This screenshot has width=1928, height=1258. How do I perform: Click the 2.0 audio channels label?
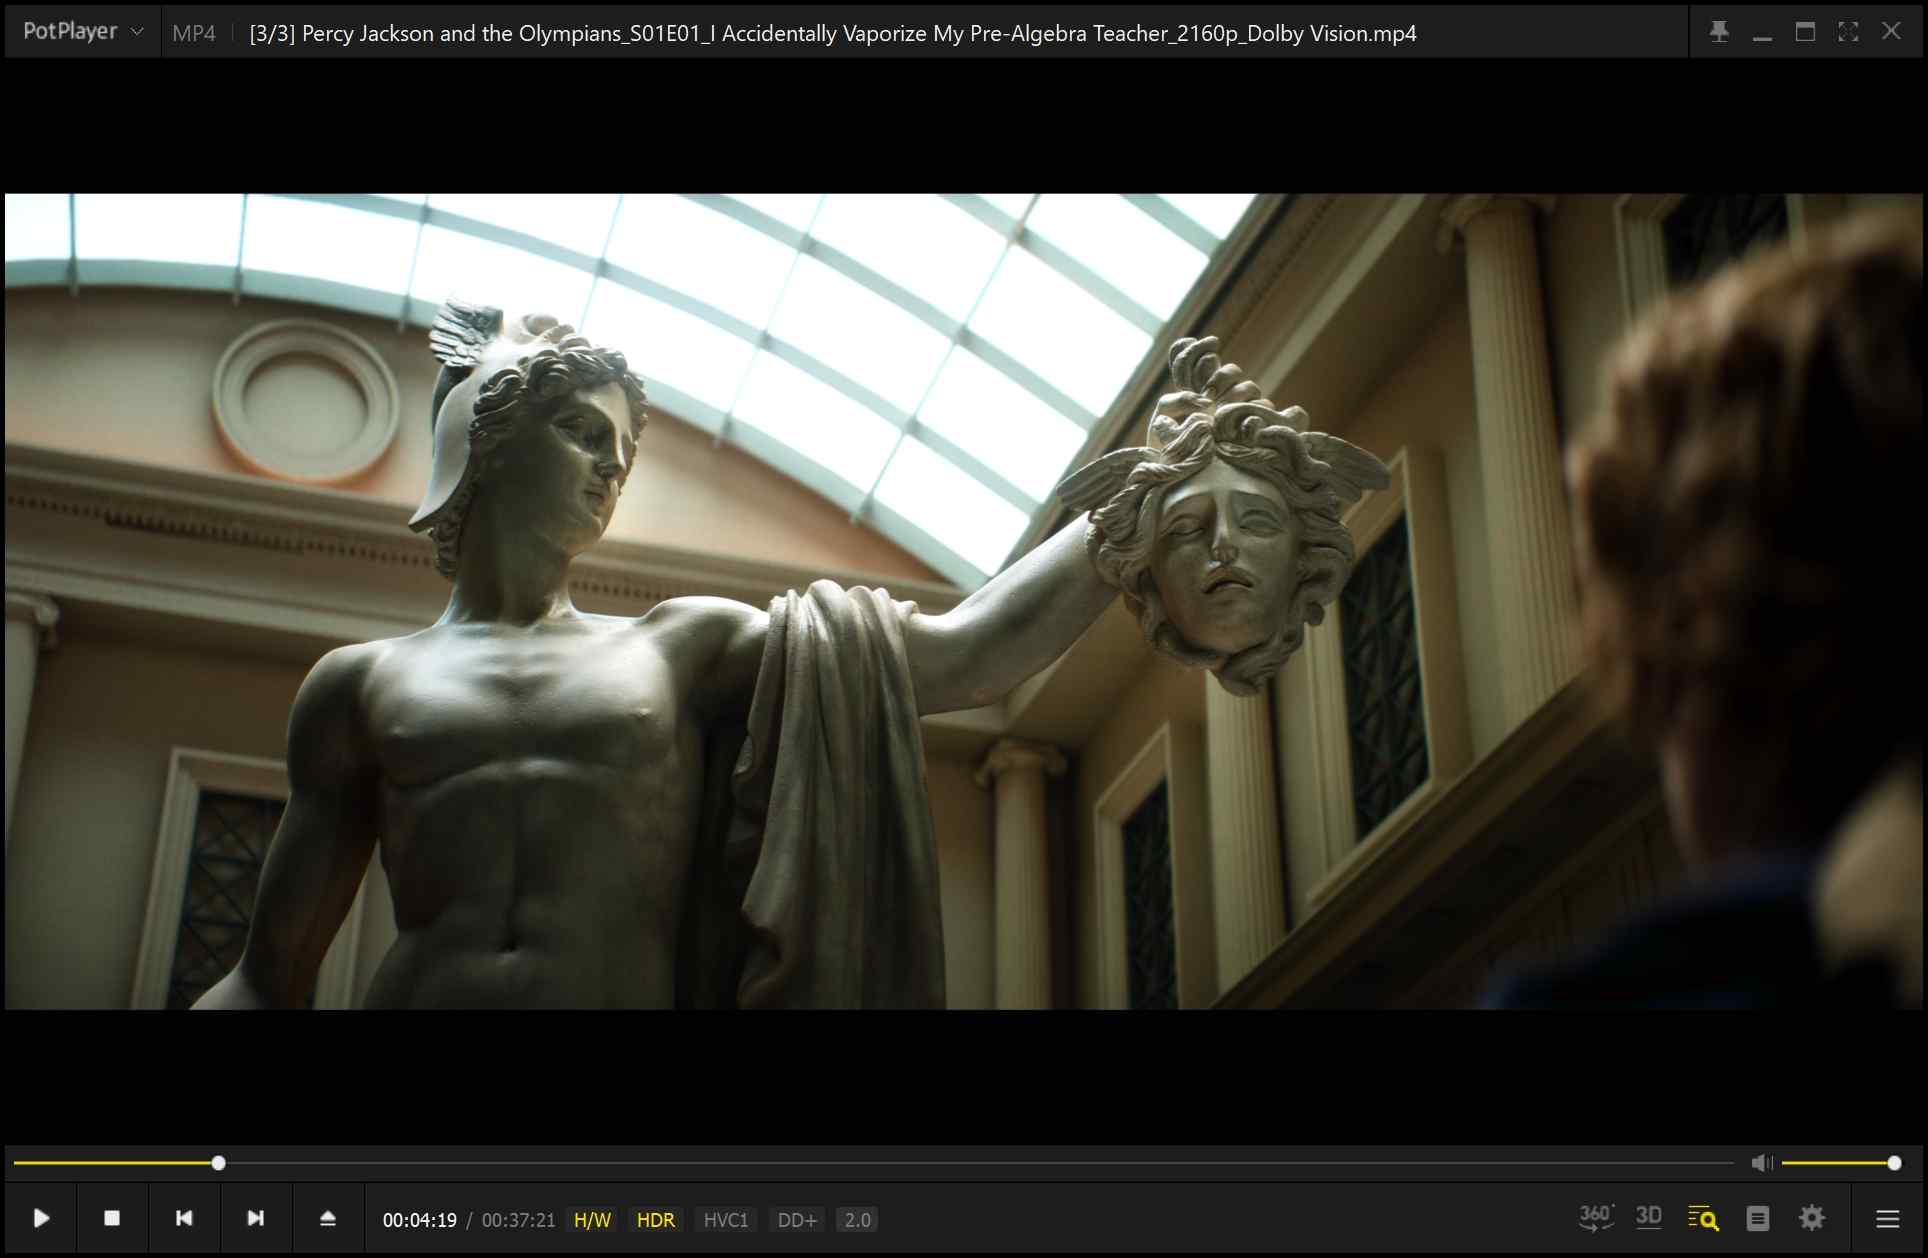(857, 1220)
